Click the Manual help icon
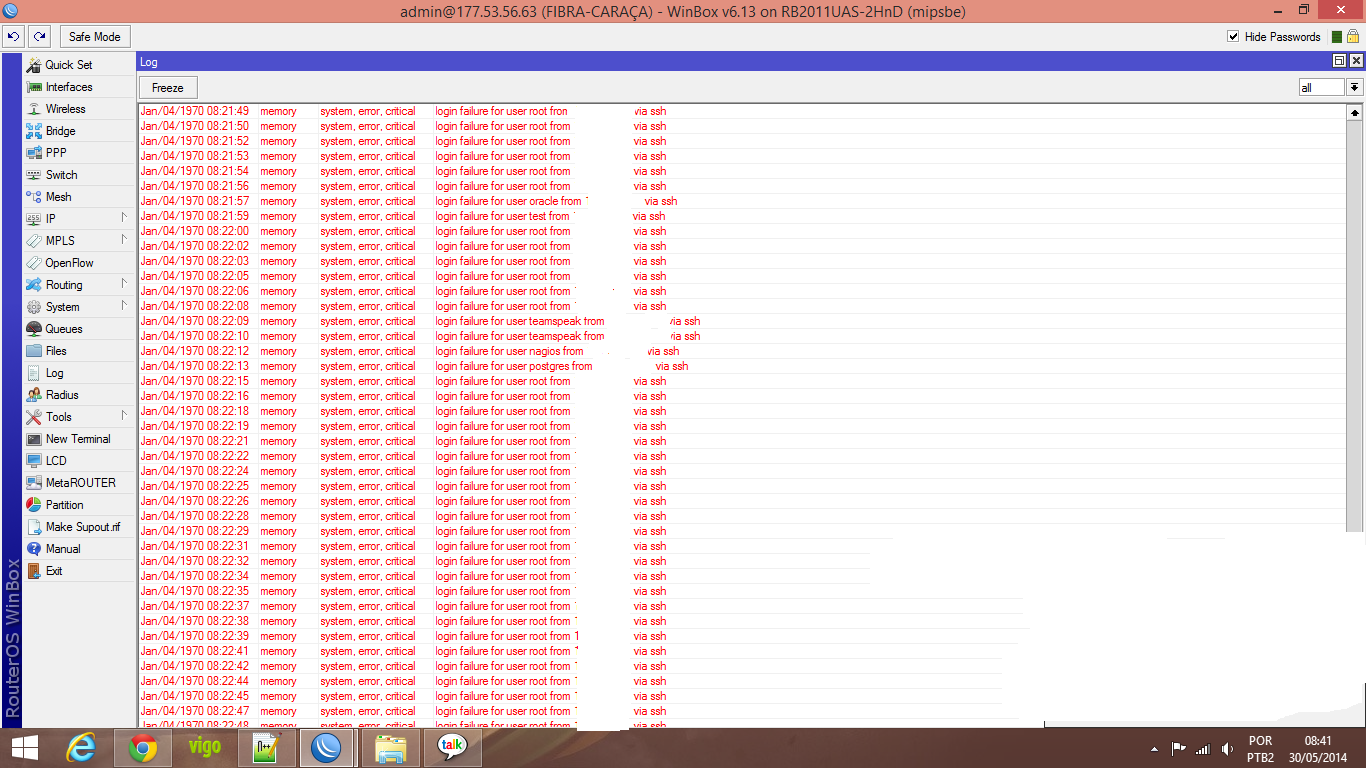 34,549
